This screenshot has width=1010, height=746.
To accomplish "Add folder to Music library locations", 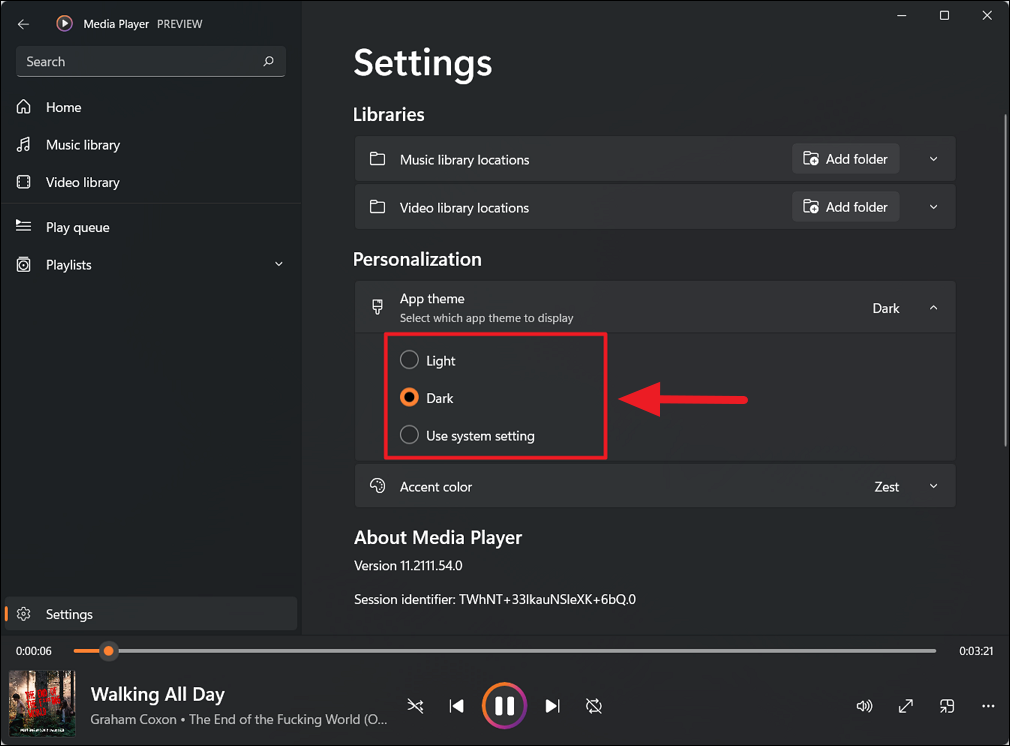I will [845, 158].
